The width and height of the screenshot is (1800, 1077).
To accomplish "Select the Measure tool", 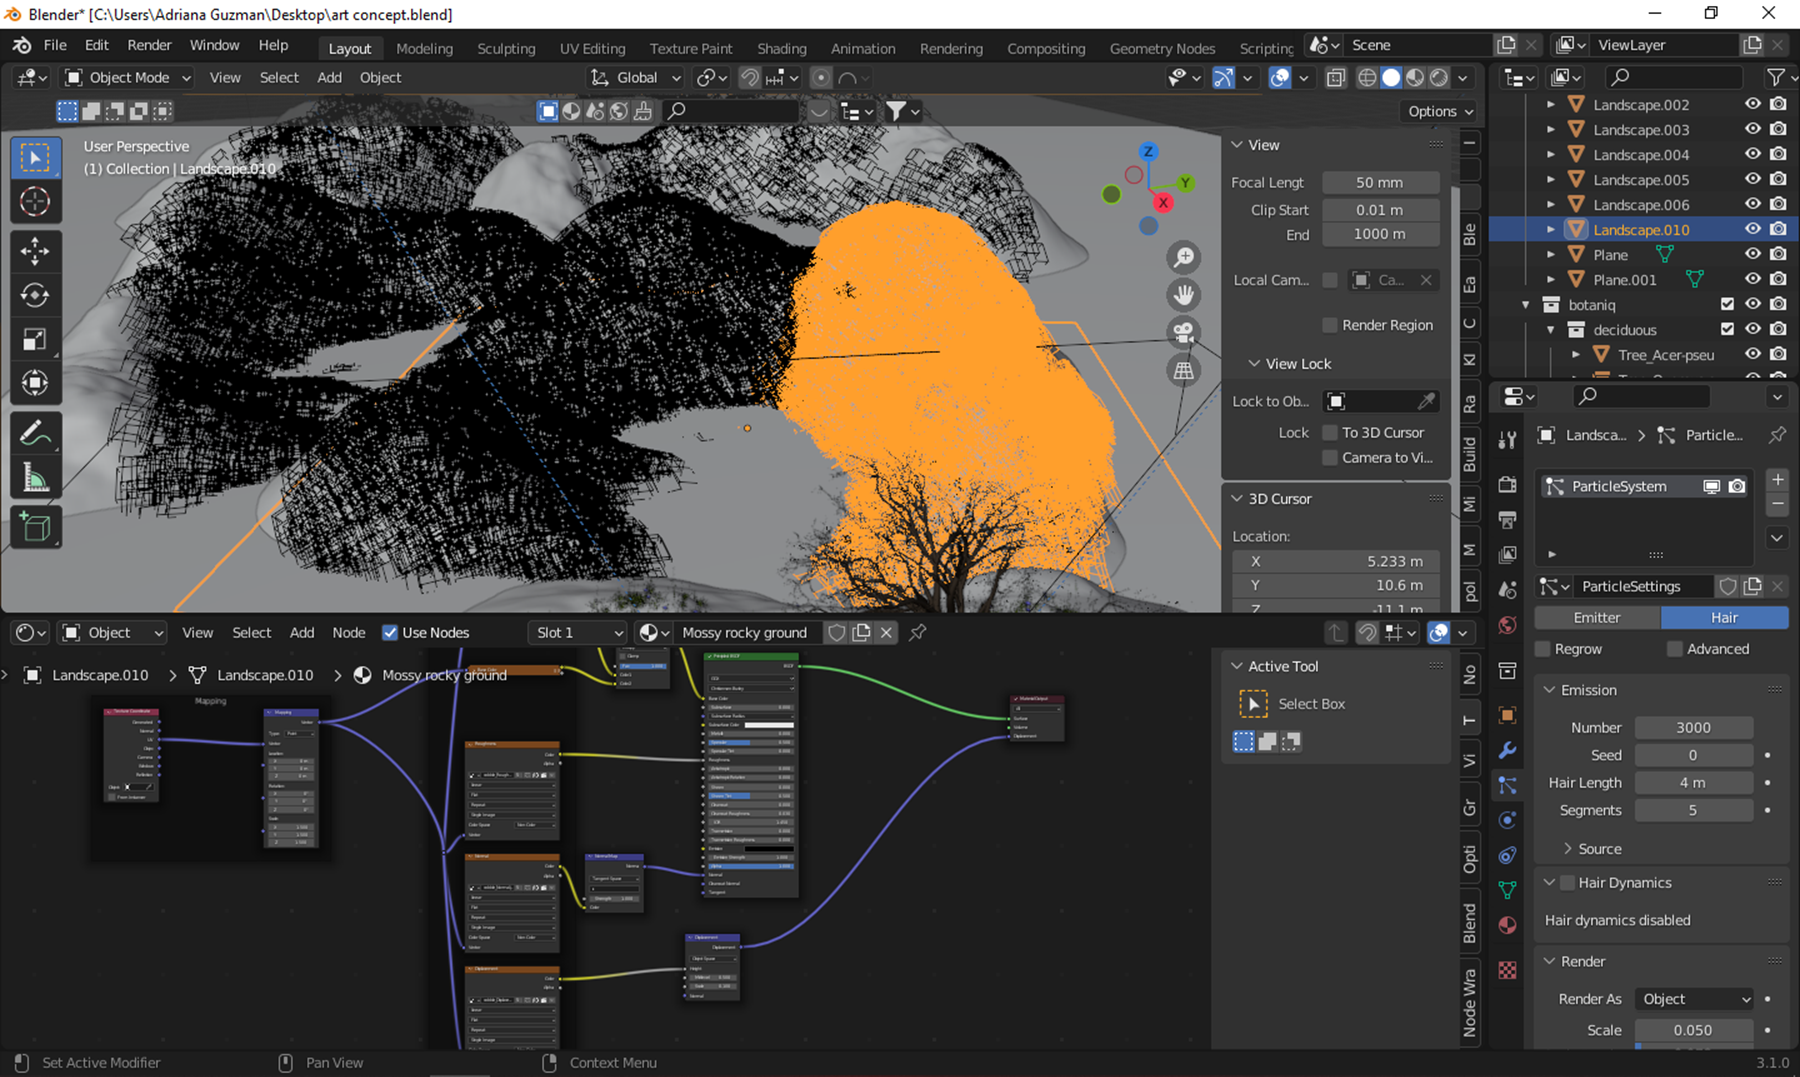I will point(35,478).
